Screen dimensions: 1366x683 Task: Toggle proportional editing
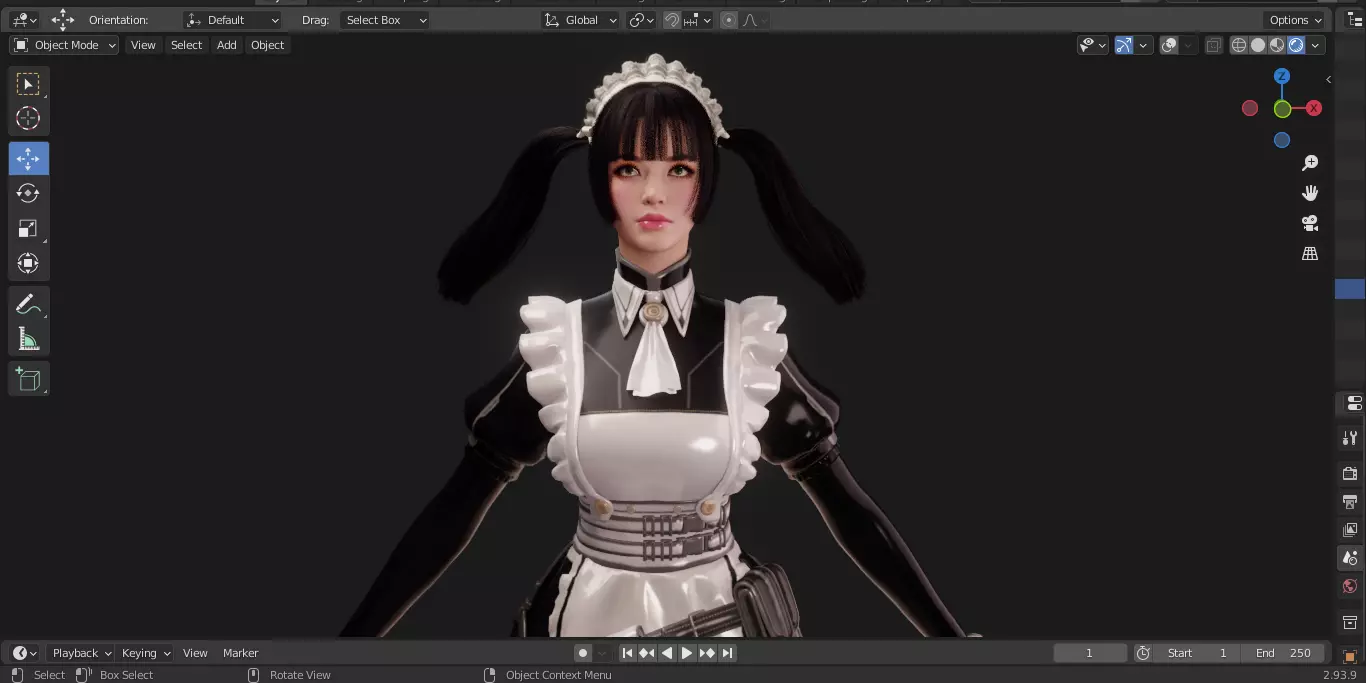728,20
